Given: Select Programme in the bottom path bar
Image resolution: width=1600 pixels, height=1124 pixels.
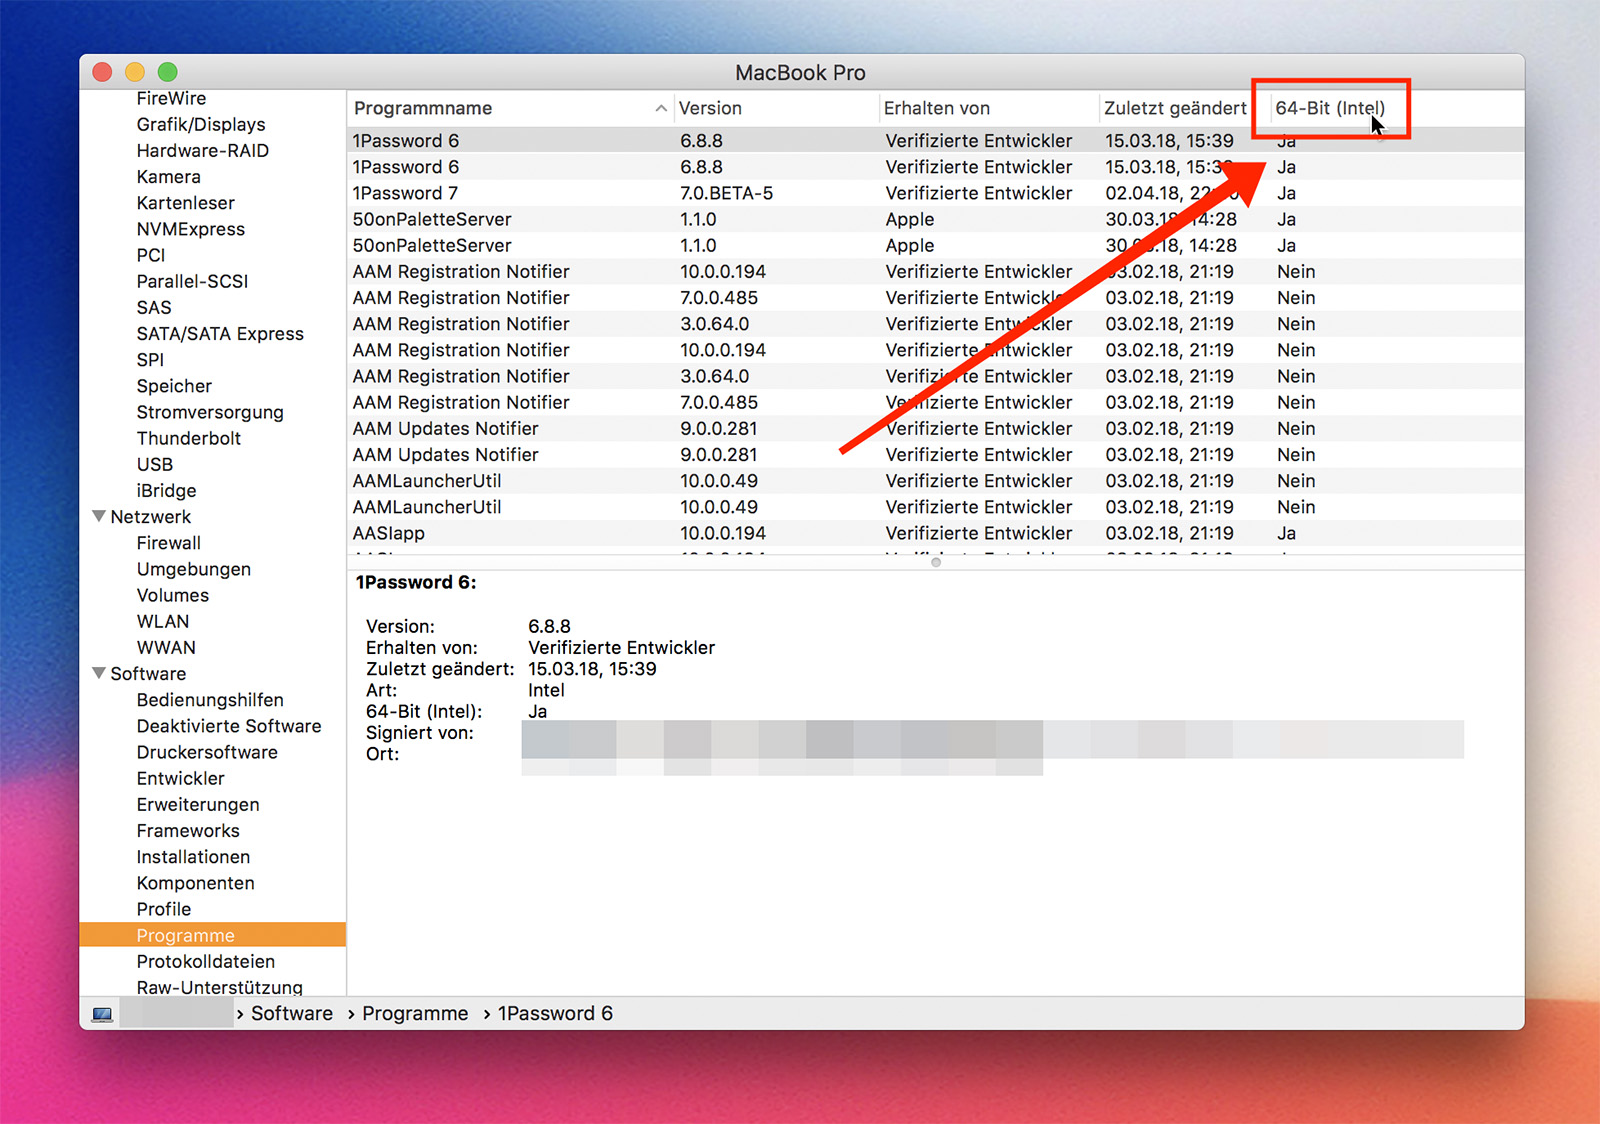Looking at the screenshot, I should click(x=415, y=1014).
